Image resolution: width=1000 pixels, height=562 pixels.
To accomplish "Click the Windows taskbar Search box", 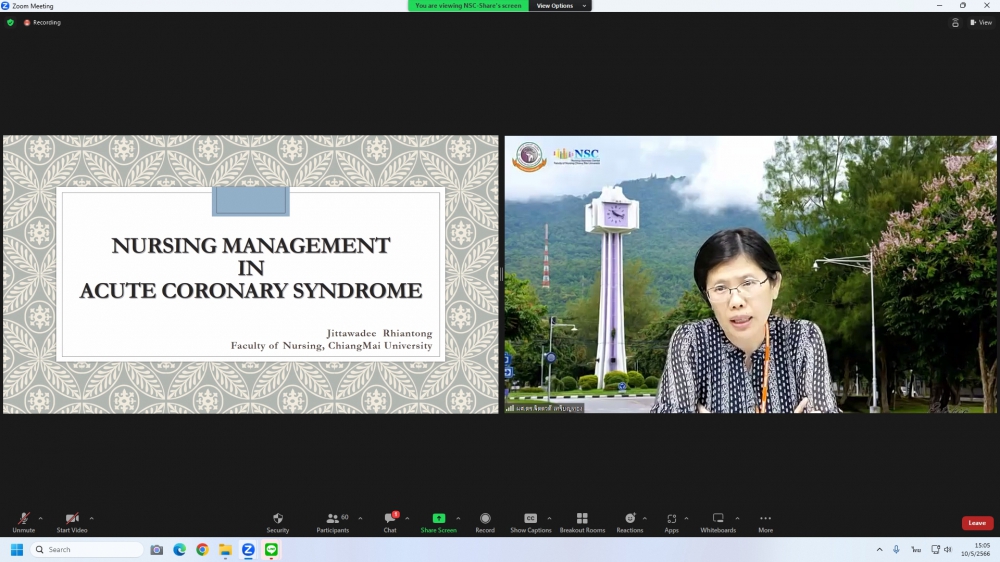I will tap(88, 550).
